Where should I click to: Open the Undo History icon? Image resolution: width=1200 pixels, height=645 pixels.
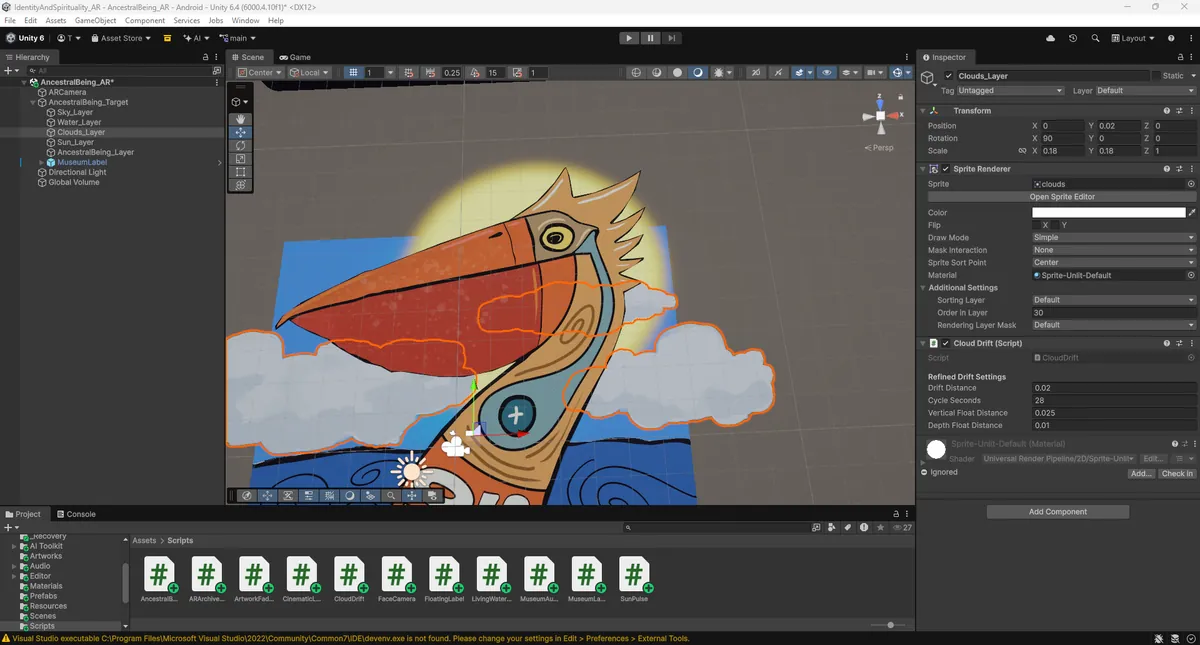[x=1073, y=38]
